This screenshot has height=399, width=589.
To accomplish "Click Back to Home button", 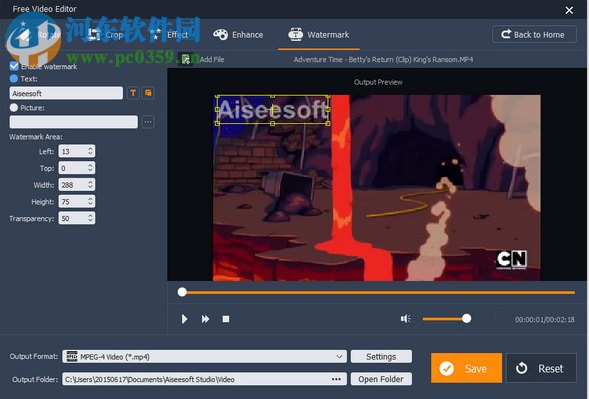I will pyautogui.click(x=534, y=35).
